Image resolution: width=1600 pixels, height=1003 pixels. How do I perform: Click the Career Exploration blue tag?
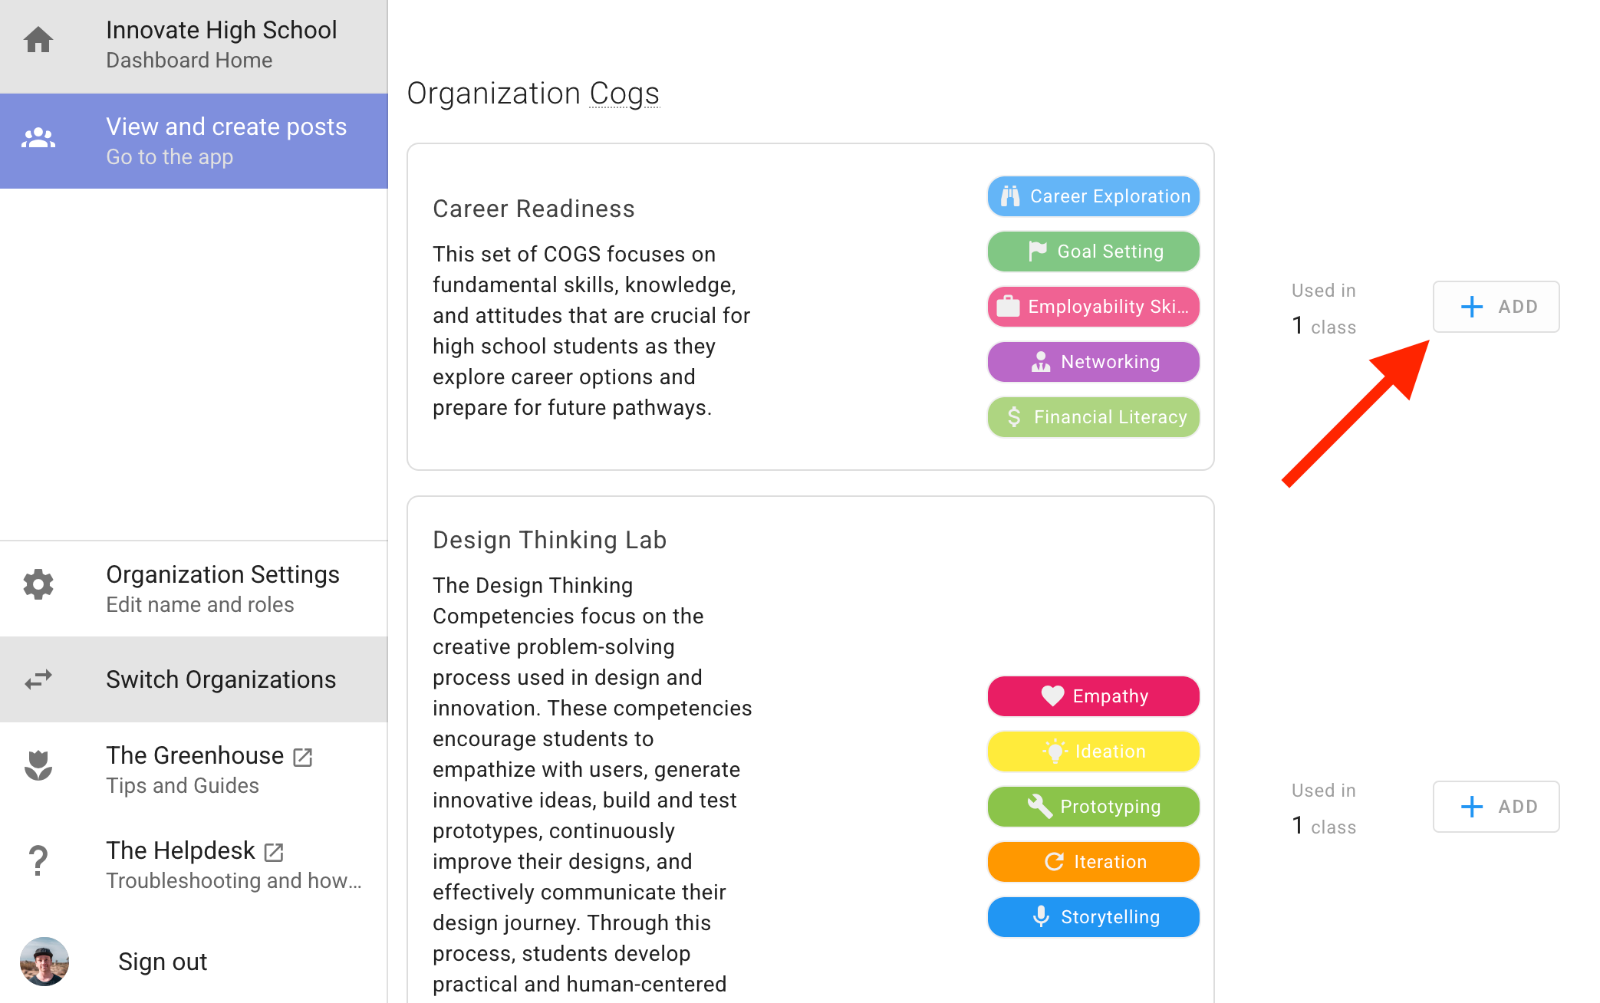coord(1093,197)
